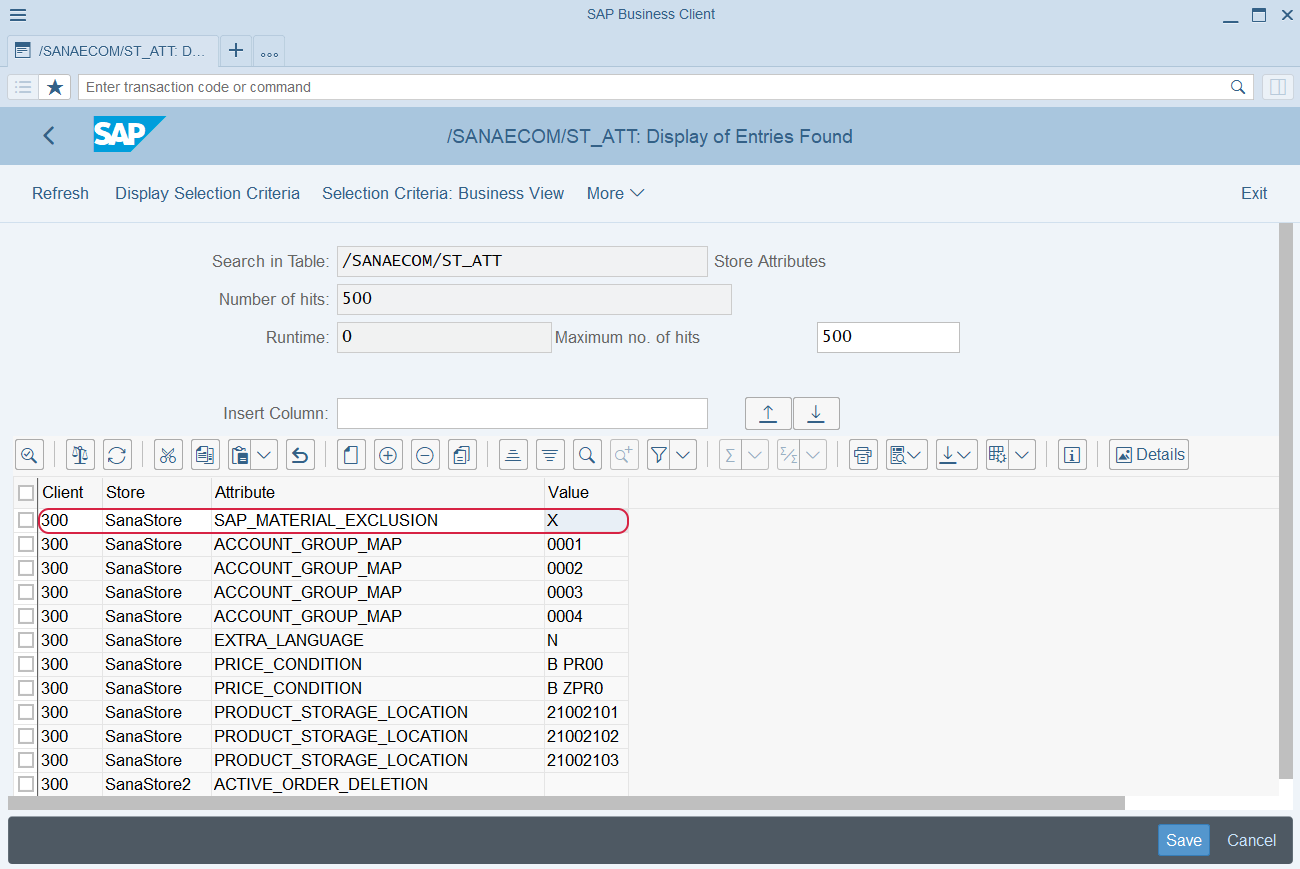Click the Details zoom icon in the ALV toolbar
This screenshot has height=869, width=1300.
(x=29, y=455)
